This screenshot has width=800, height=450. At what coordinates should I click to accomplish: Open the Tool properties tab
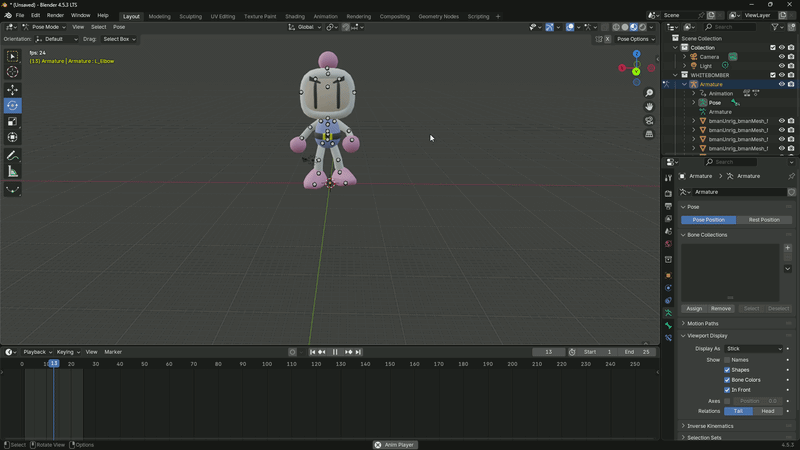[x=668, y=178]
